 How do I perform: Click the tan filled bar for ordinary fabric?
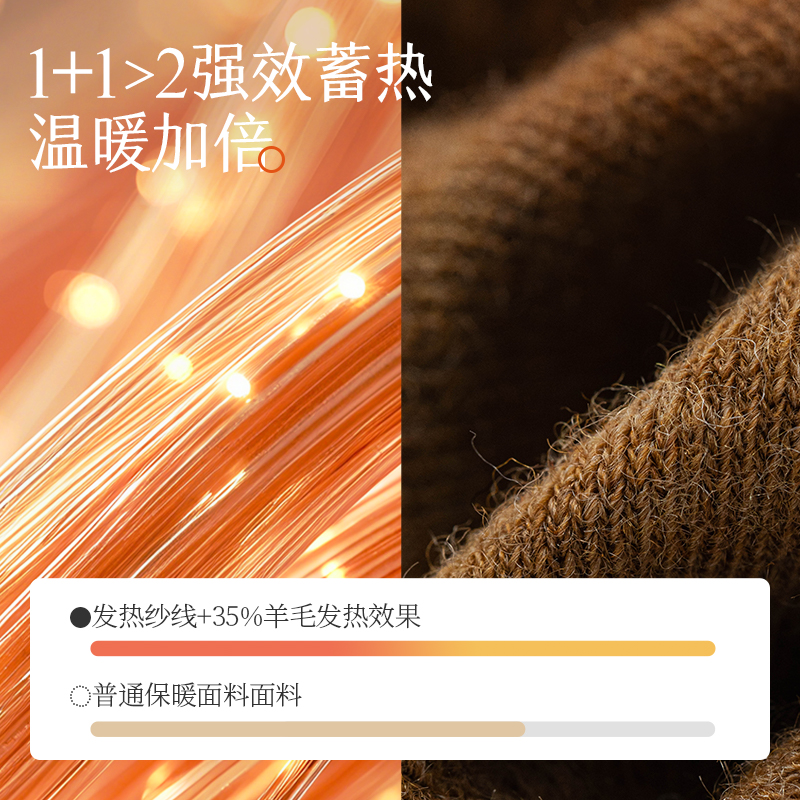click(x=308, y=729)
